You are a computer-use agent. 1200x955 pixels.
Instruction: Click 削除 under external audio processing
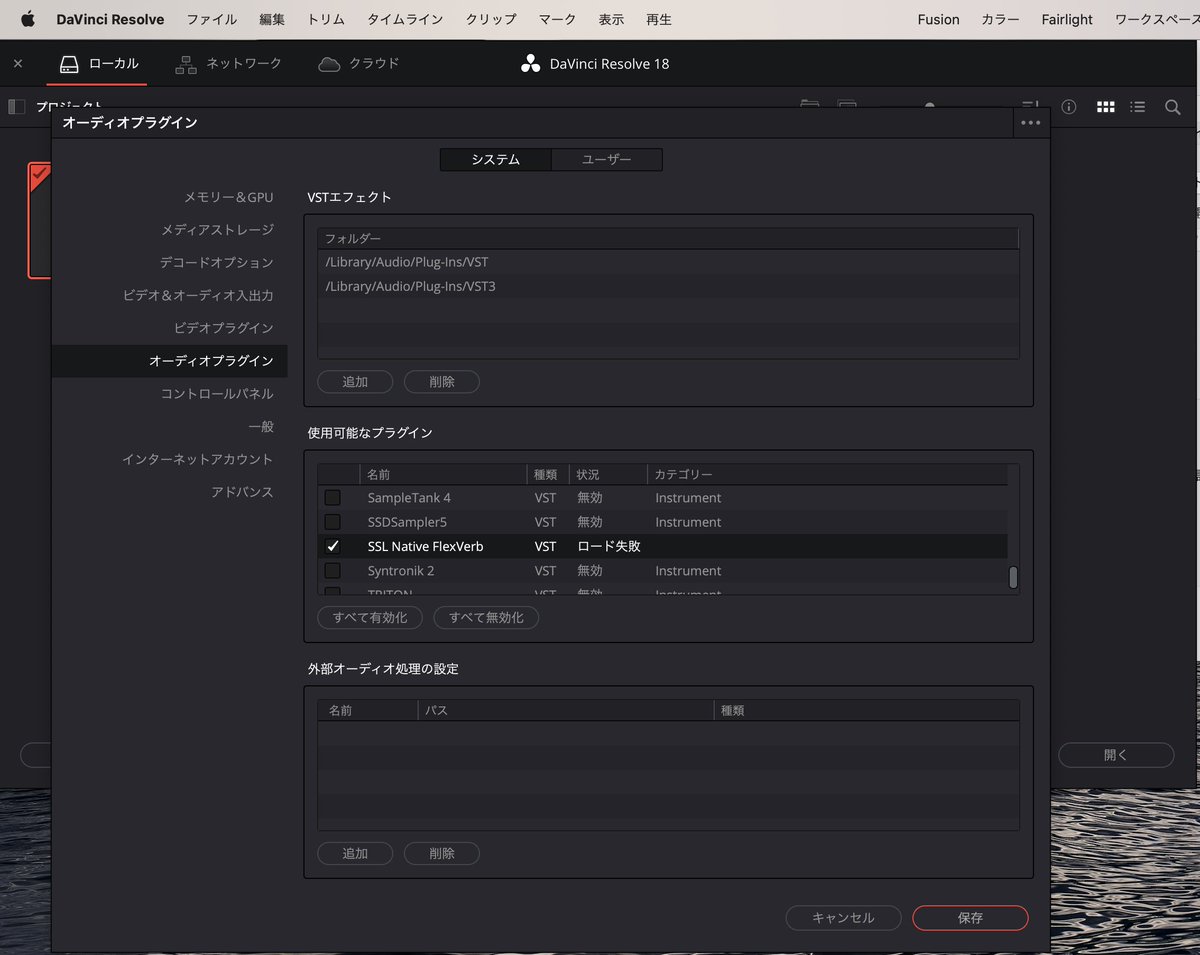442,854
